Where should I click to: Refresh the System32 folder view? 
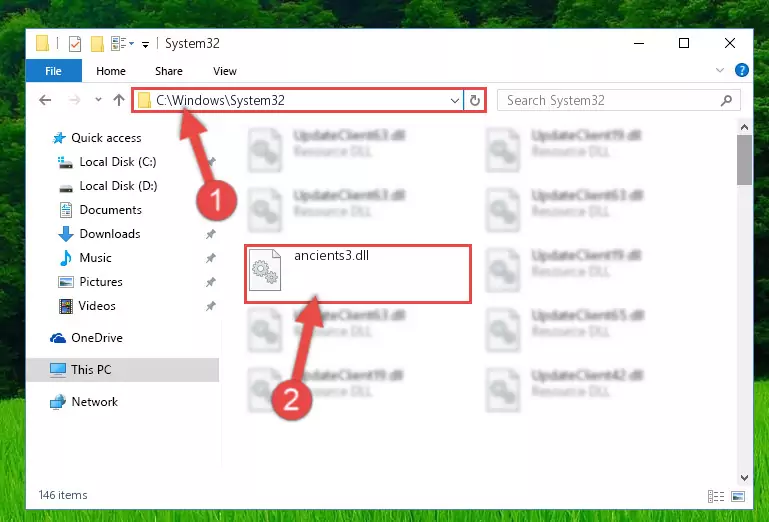474,101
